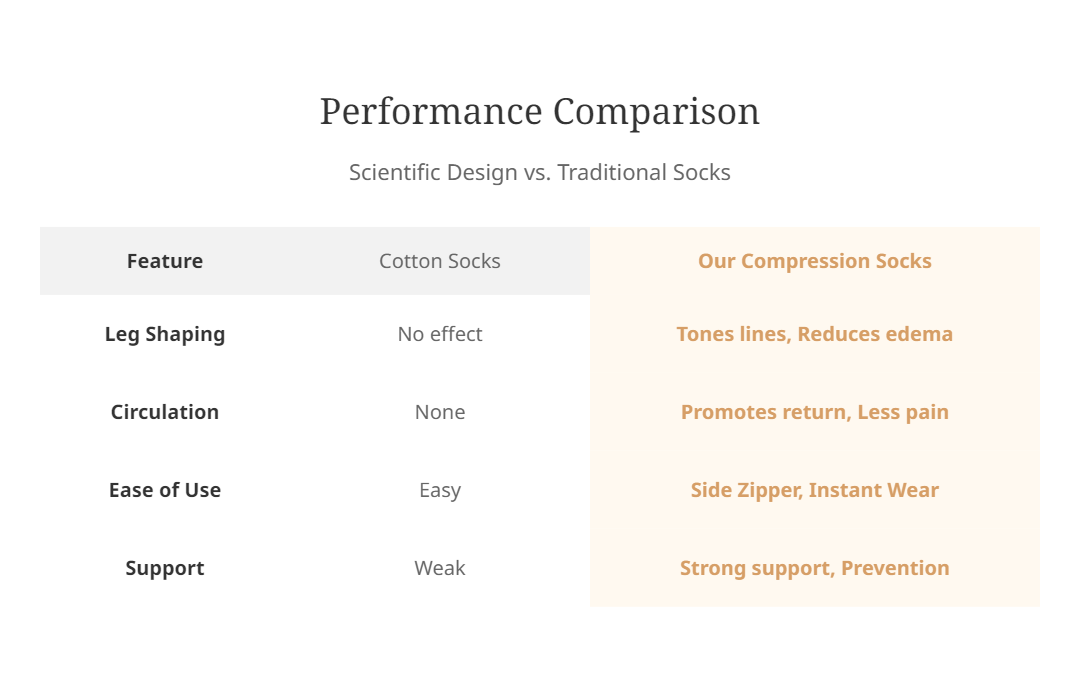Click the Performance Comparison heading
The image size is (1080, 693).
[x=539, y=112]
